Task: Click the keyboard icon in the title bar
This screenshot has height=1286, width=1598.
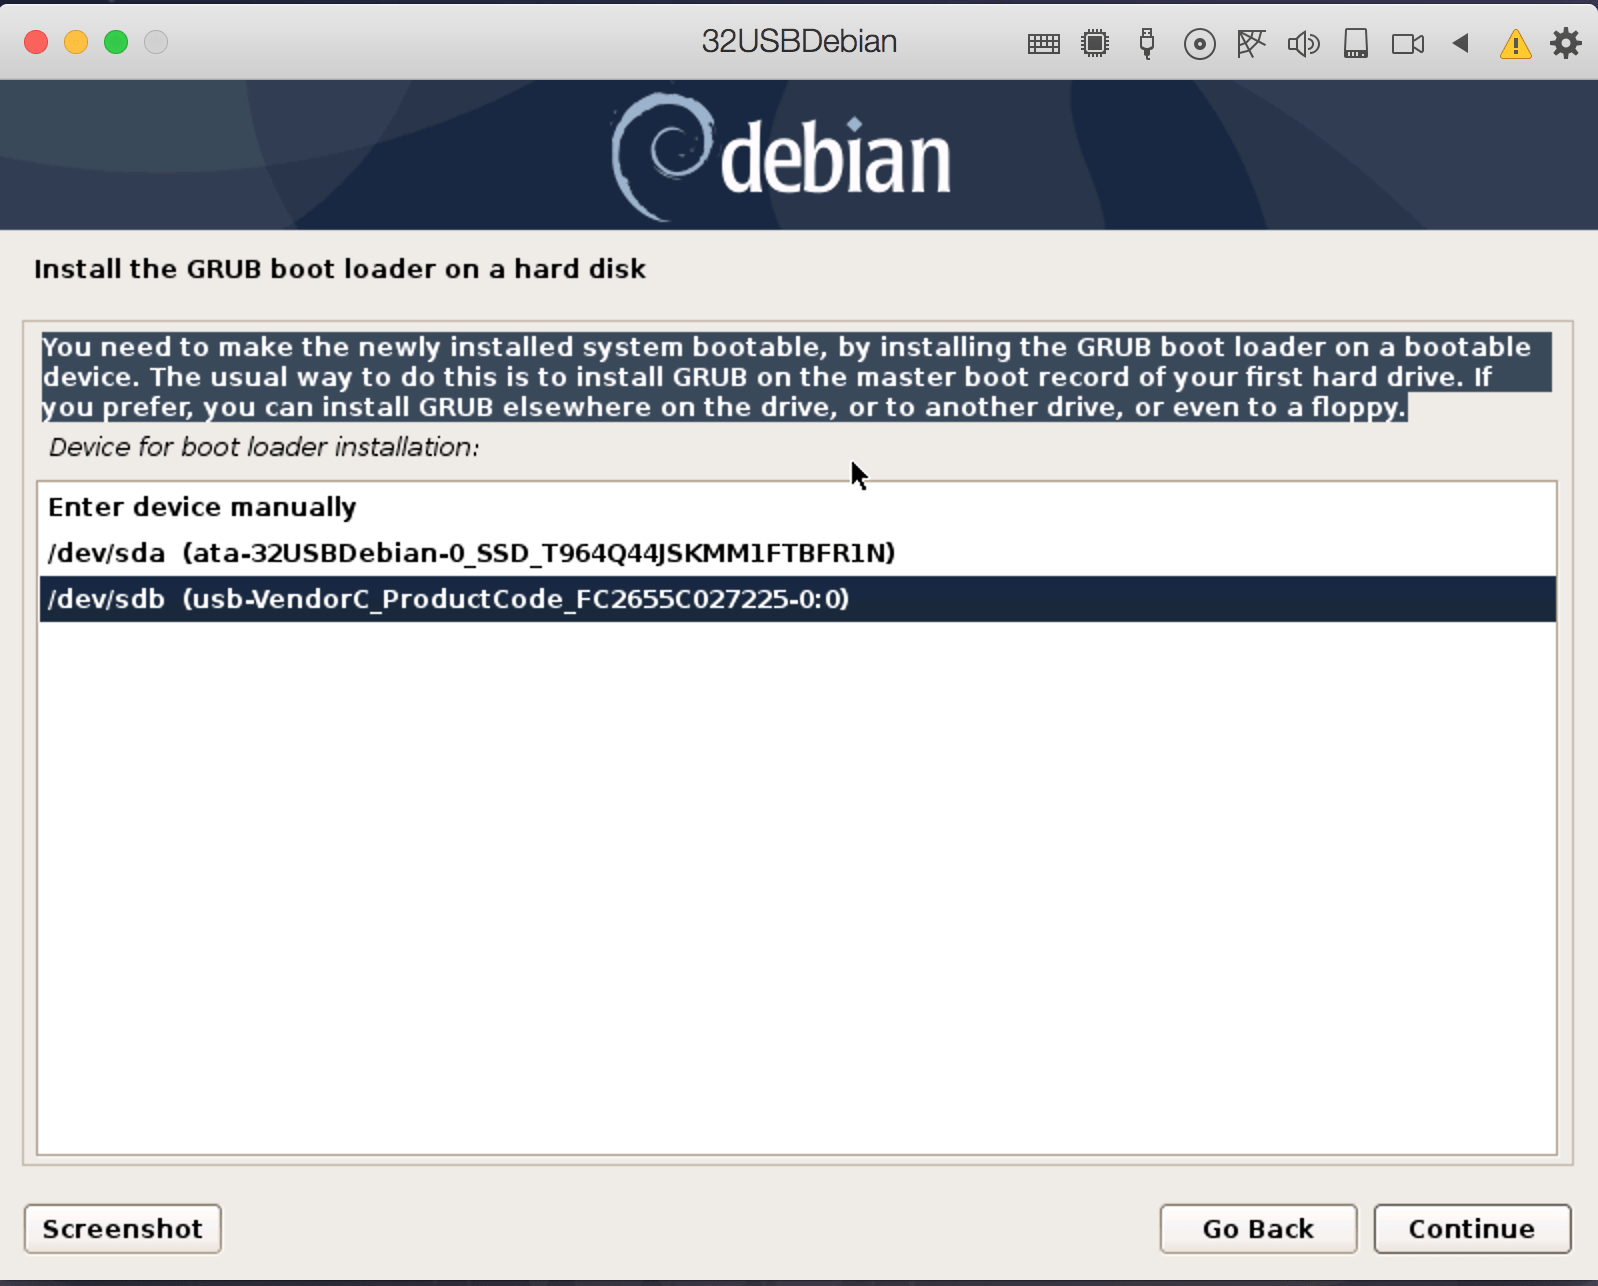Action: (1043, 44)
